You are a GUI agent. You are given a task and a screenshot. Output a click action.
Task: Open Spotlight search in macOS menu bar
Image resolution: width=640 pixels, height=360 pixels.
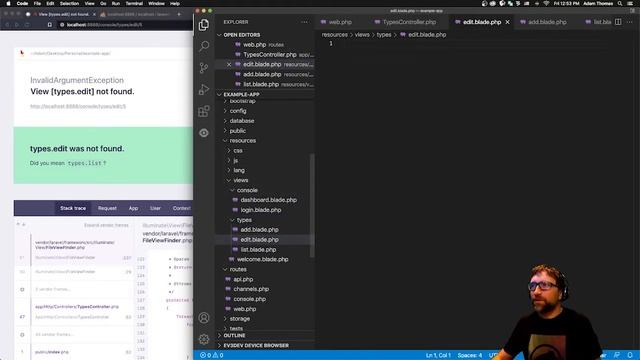[620, 3]
